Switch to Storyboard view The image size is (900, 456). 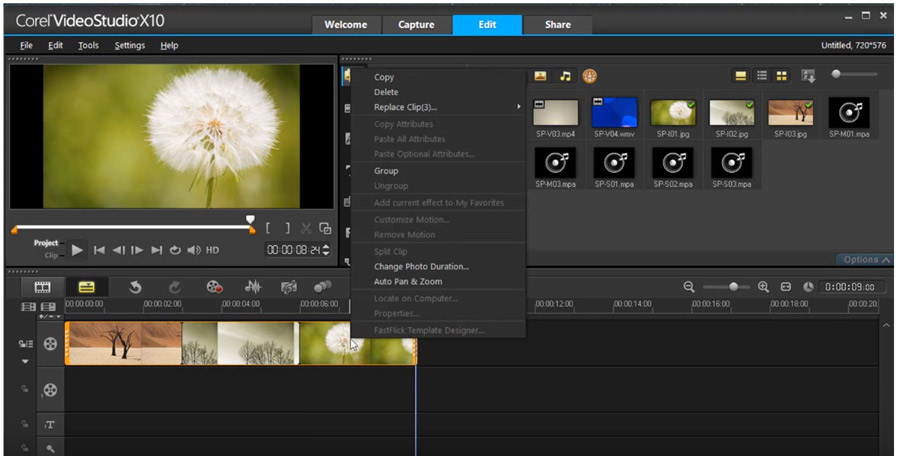43,287
